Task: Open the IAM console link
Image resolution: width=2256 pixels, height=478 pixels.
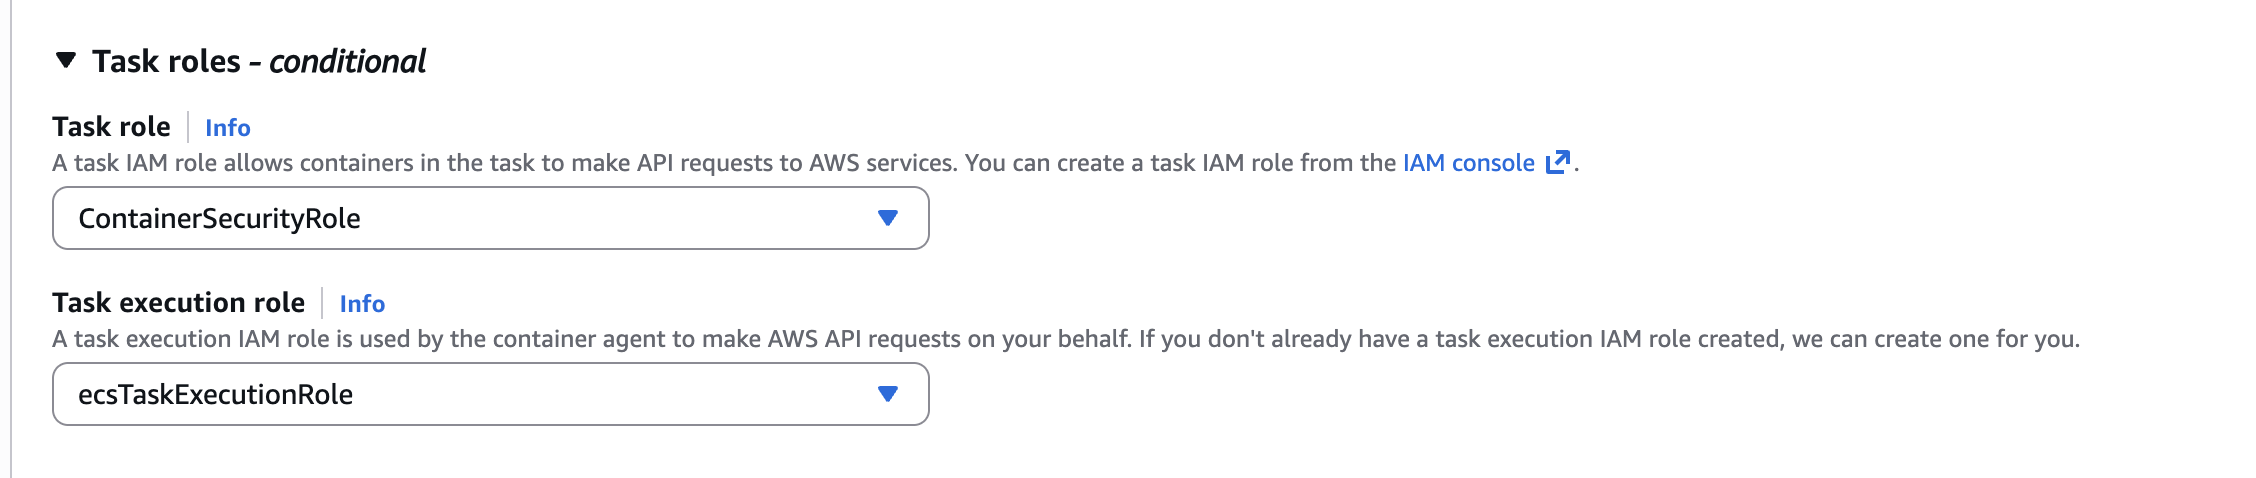Action: (1468, 163)
